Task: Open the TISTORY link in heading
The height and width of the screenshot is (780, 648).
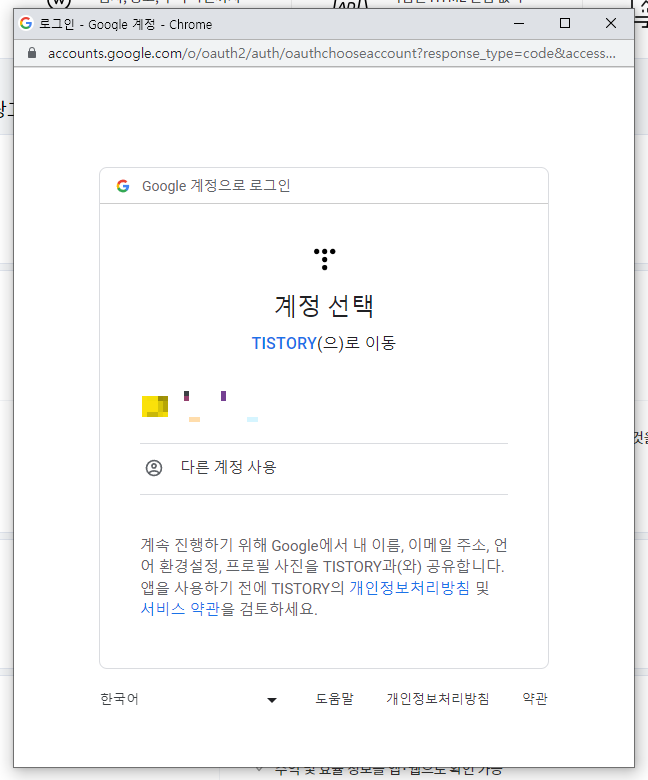Action: click(x=284, y=343)
